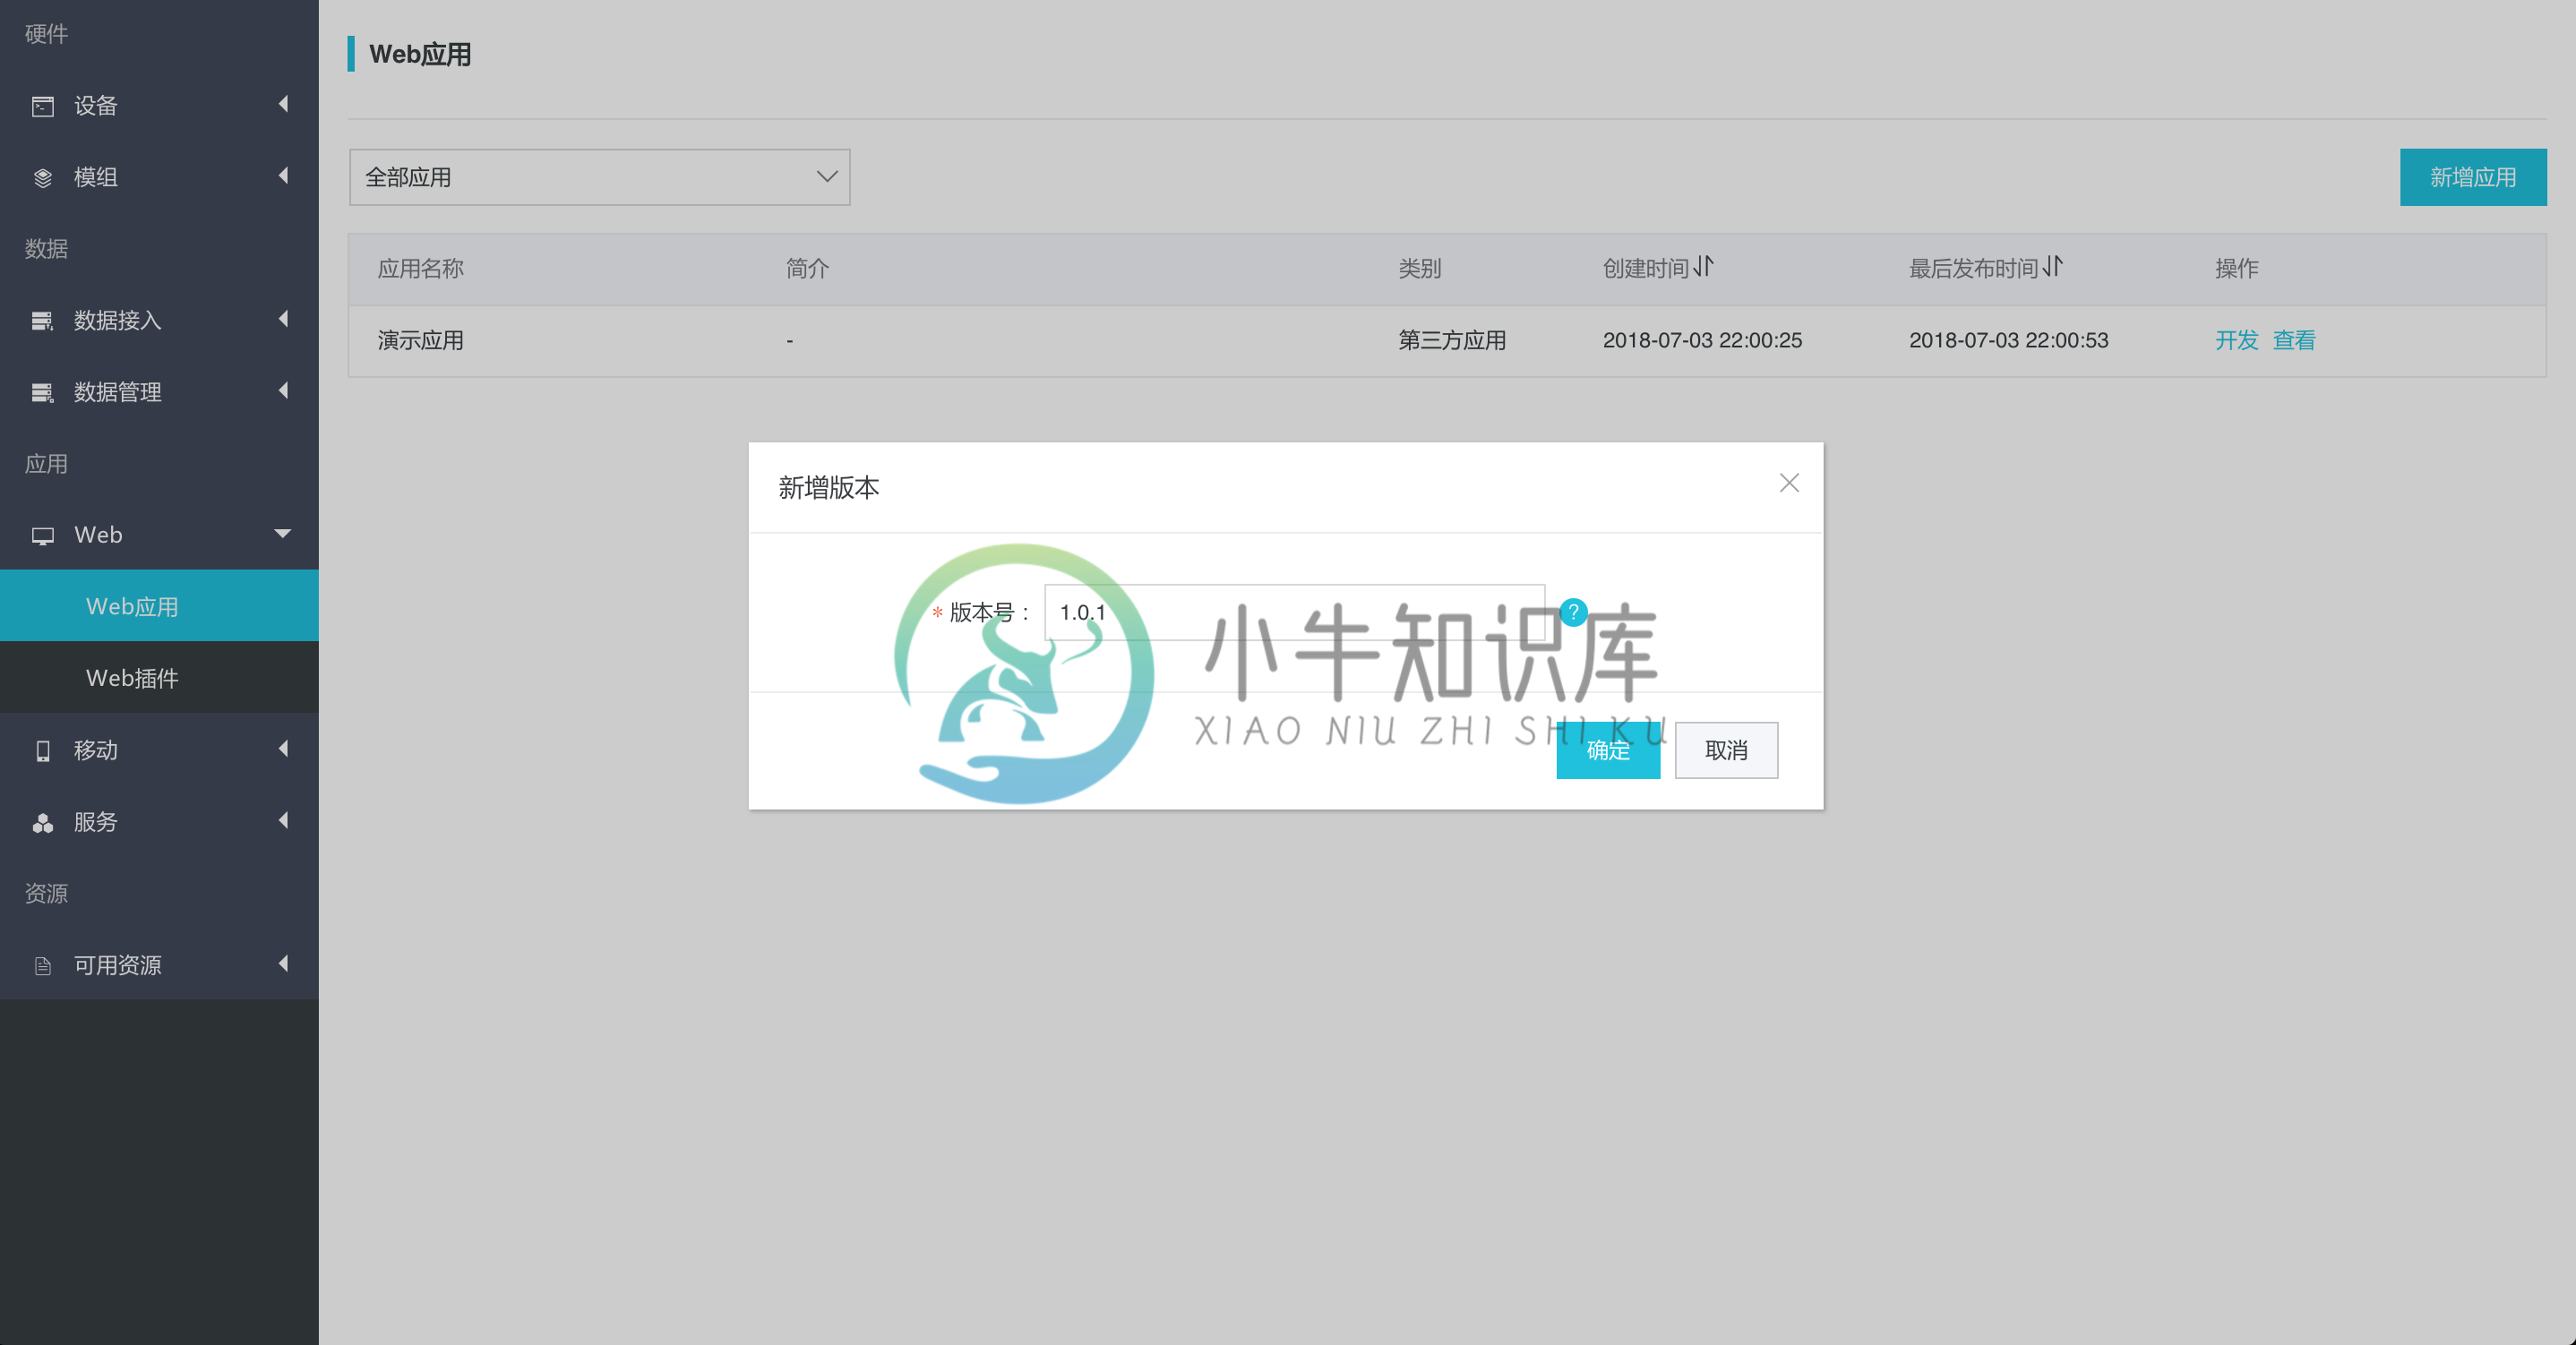Click the 新增版本 dialog title
Viewport: 2576px width, 1345px height.
click(829, 488)
